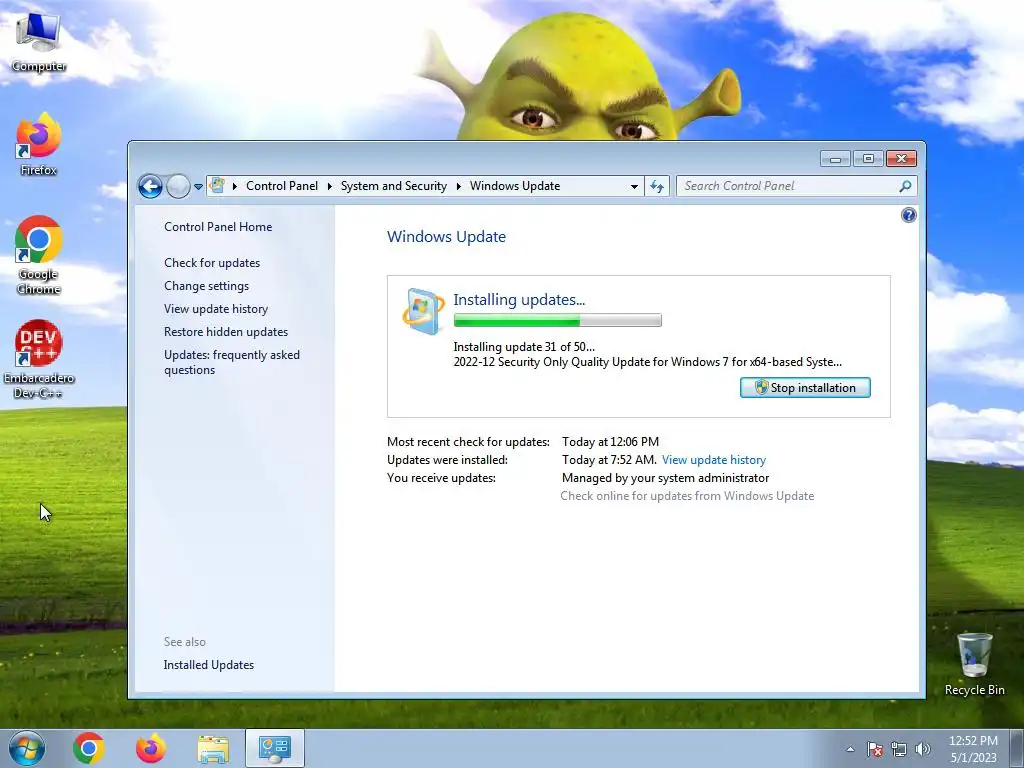Viewport: 1024px width, 768px height.
Task: Open Help with the question mark icon
Action: click(x=908, y=215)
